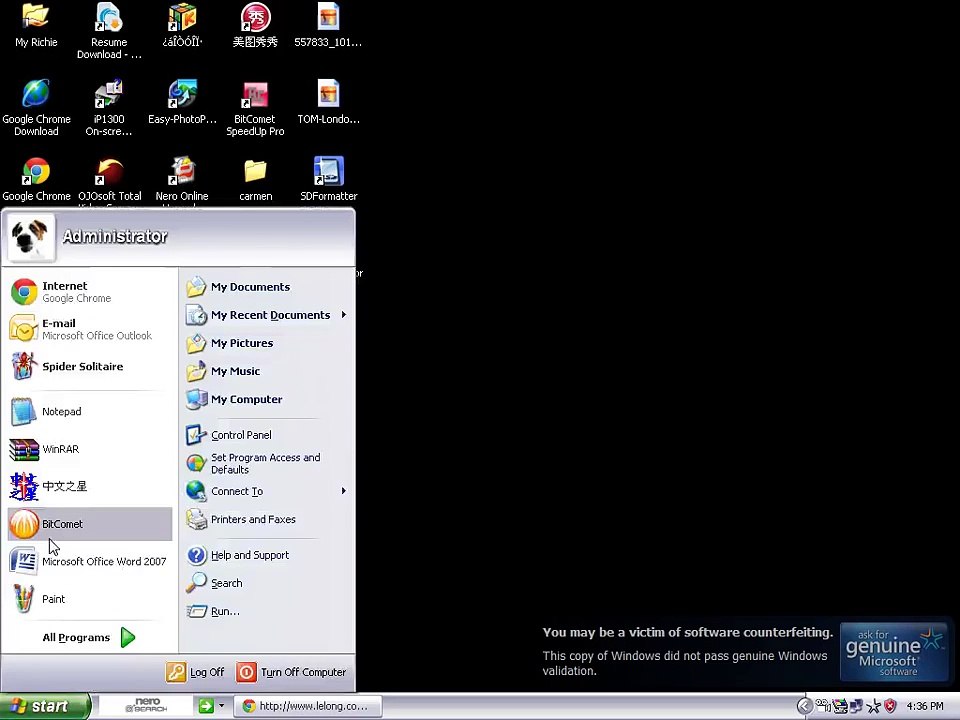Click the red security shield tray icon
This screenshot has width=960, height=720.
coord(890,707)
